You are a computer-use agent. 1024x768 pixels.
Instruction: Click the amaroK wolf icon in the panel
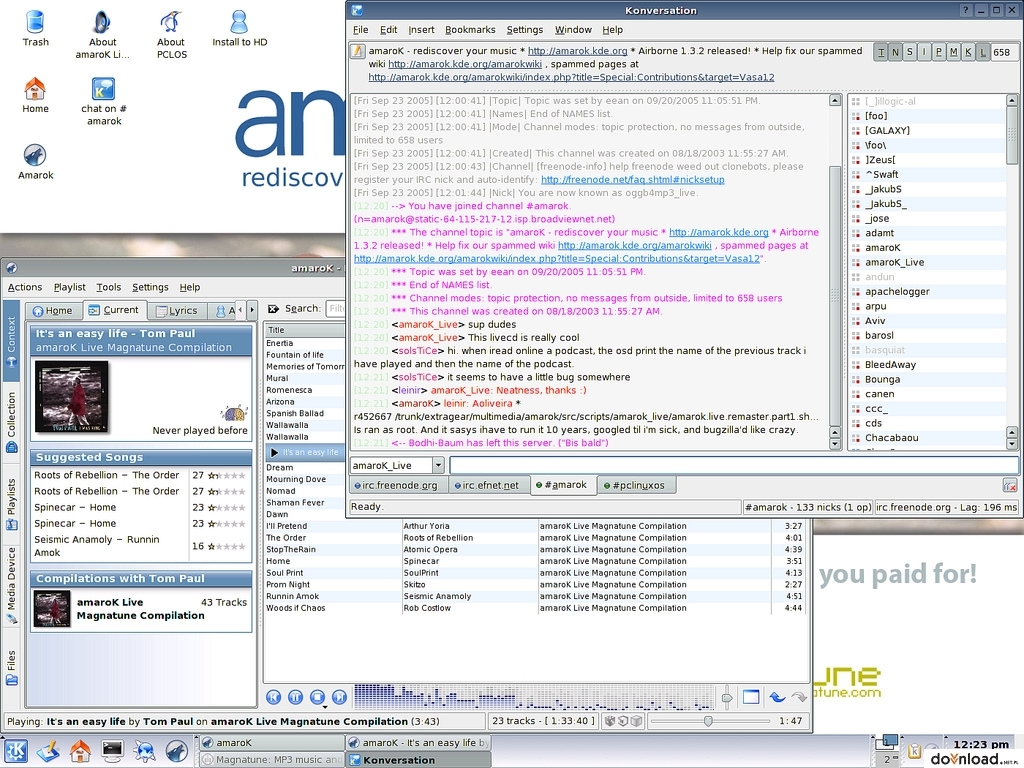(176, 751)
